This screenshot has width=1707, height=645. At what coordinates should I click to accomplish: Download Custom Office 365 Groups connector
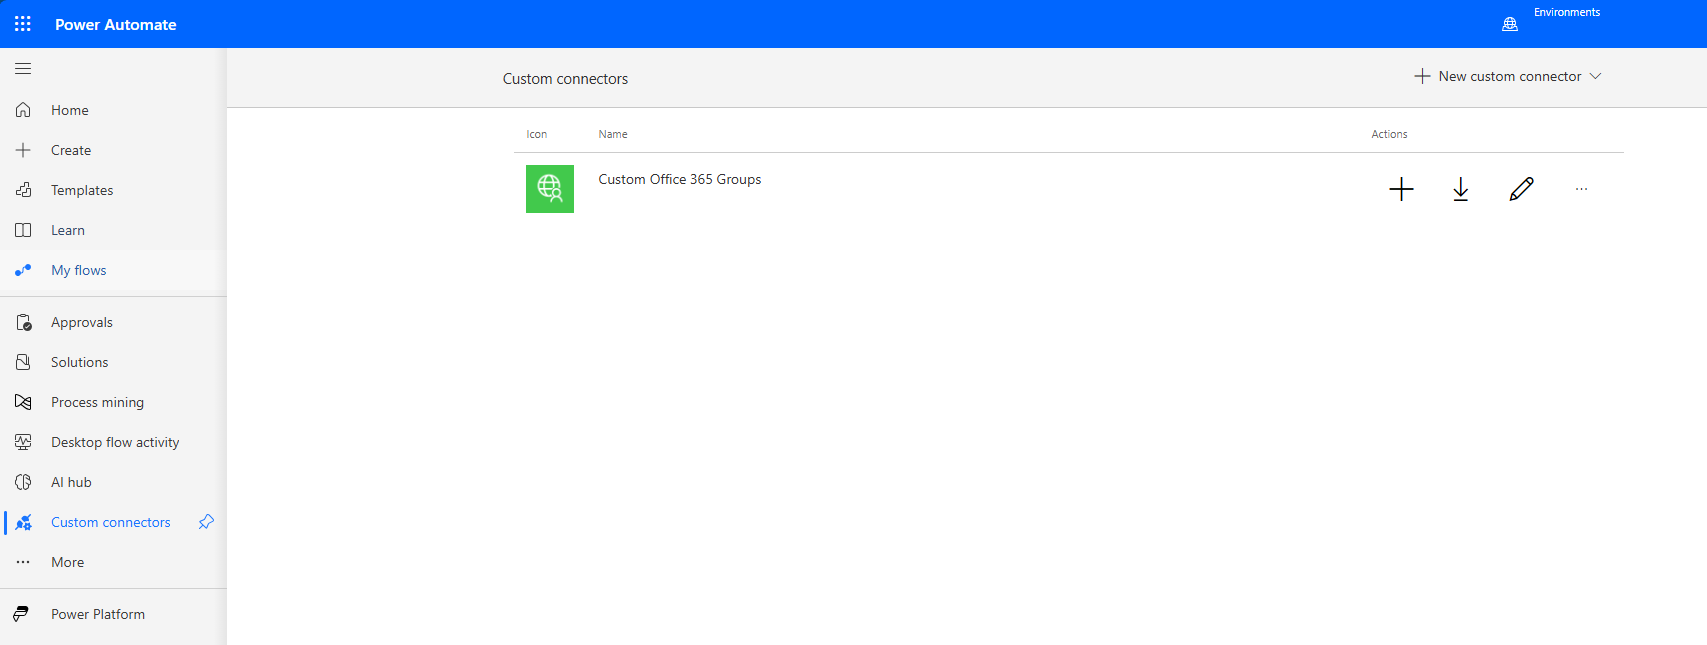1461,189
